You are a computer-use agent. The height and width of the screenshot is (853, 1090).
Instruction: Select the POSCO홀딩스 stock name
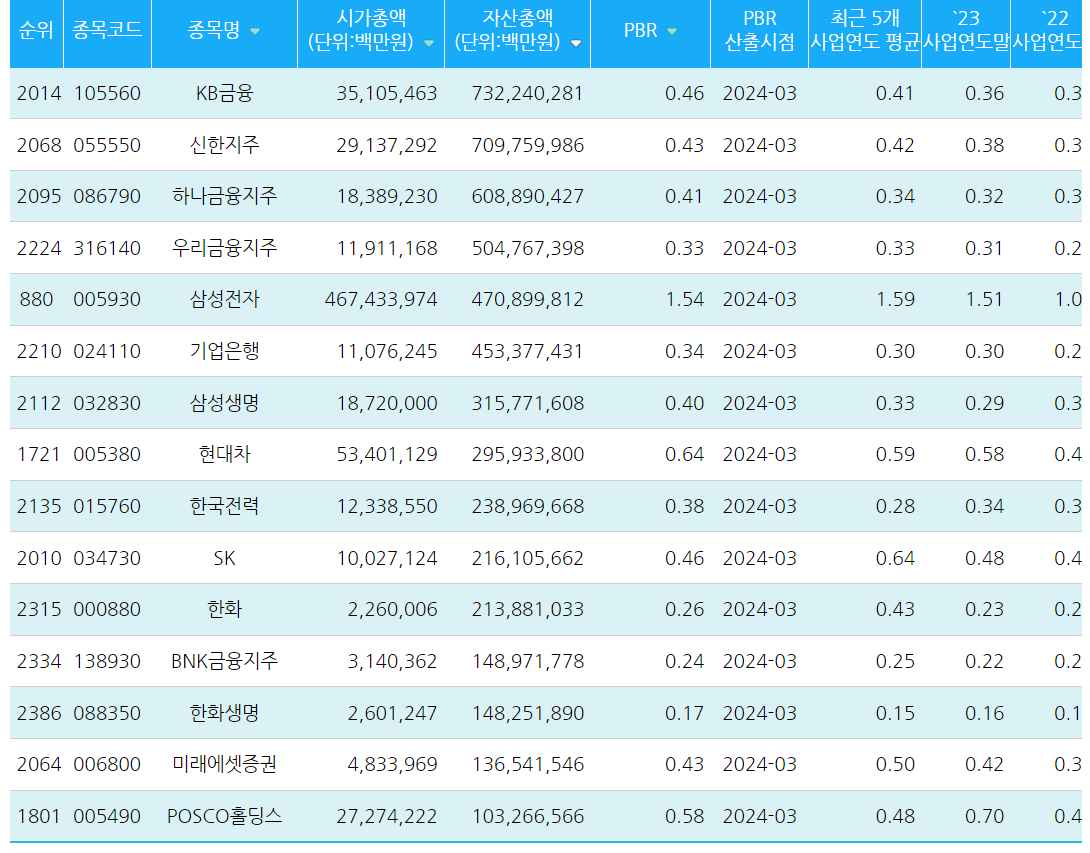pyautogui.click(x=225, y=816)
